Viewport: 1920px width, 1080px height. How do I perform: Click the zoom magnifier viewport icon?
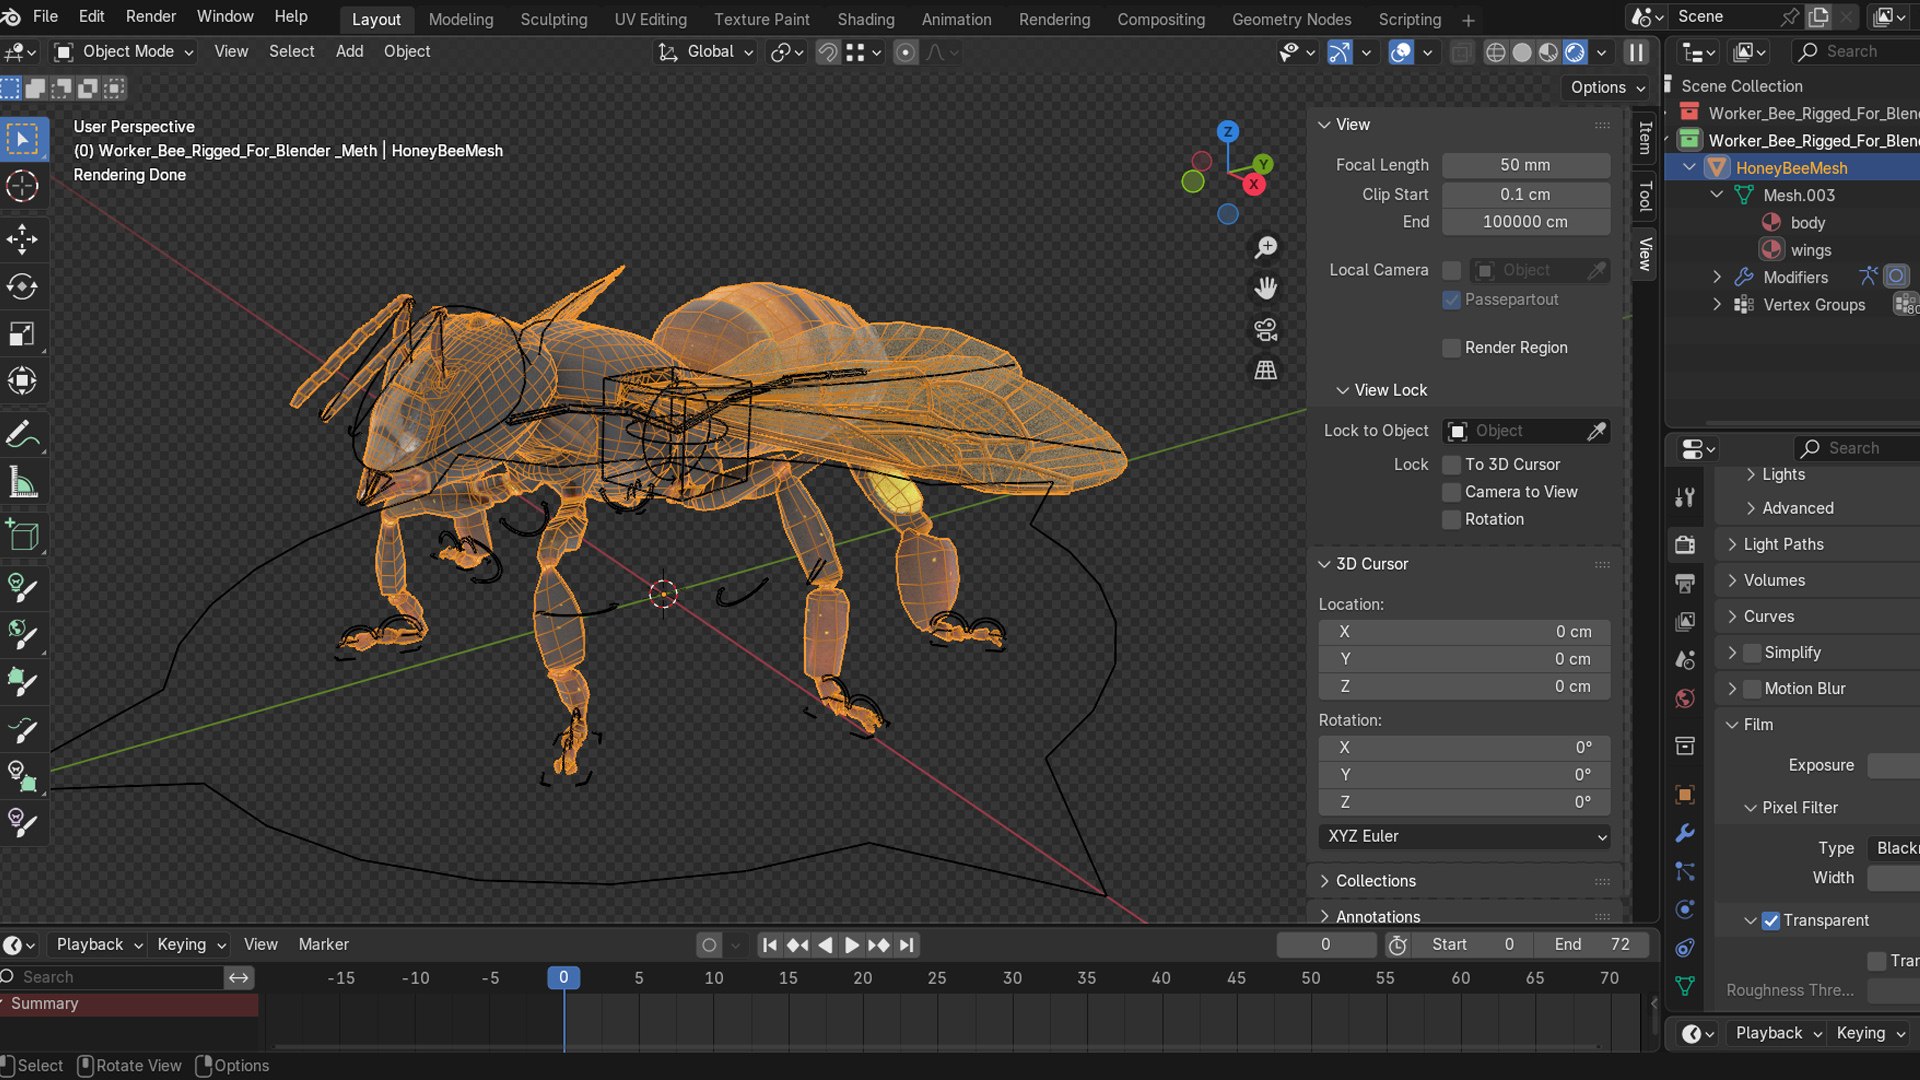(x=1266, y=247)
